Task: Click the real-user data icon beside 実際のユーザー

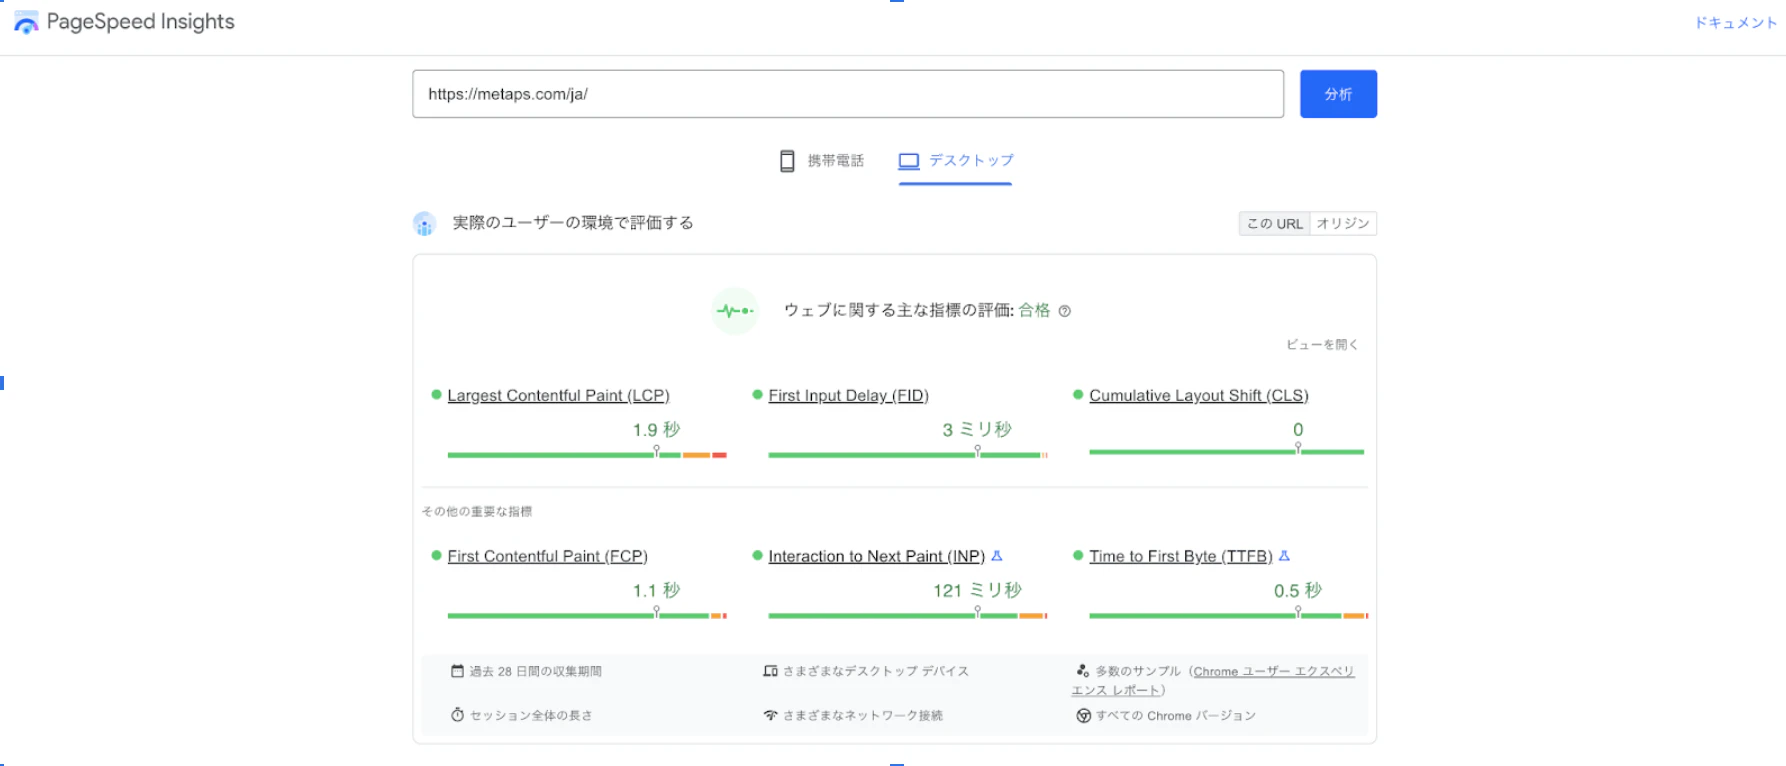Action: 424,223
